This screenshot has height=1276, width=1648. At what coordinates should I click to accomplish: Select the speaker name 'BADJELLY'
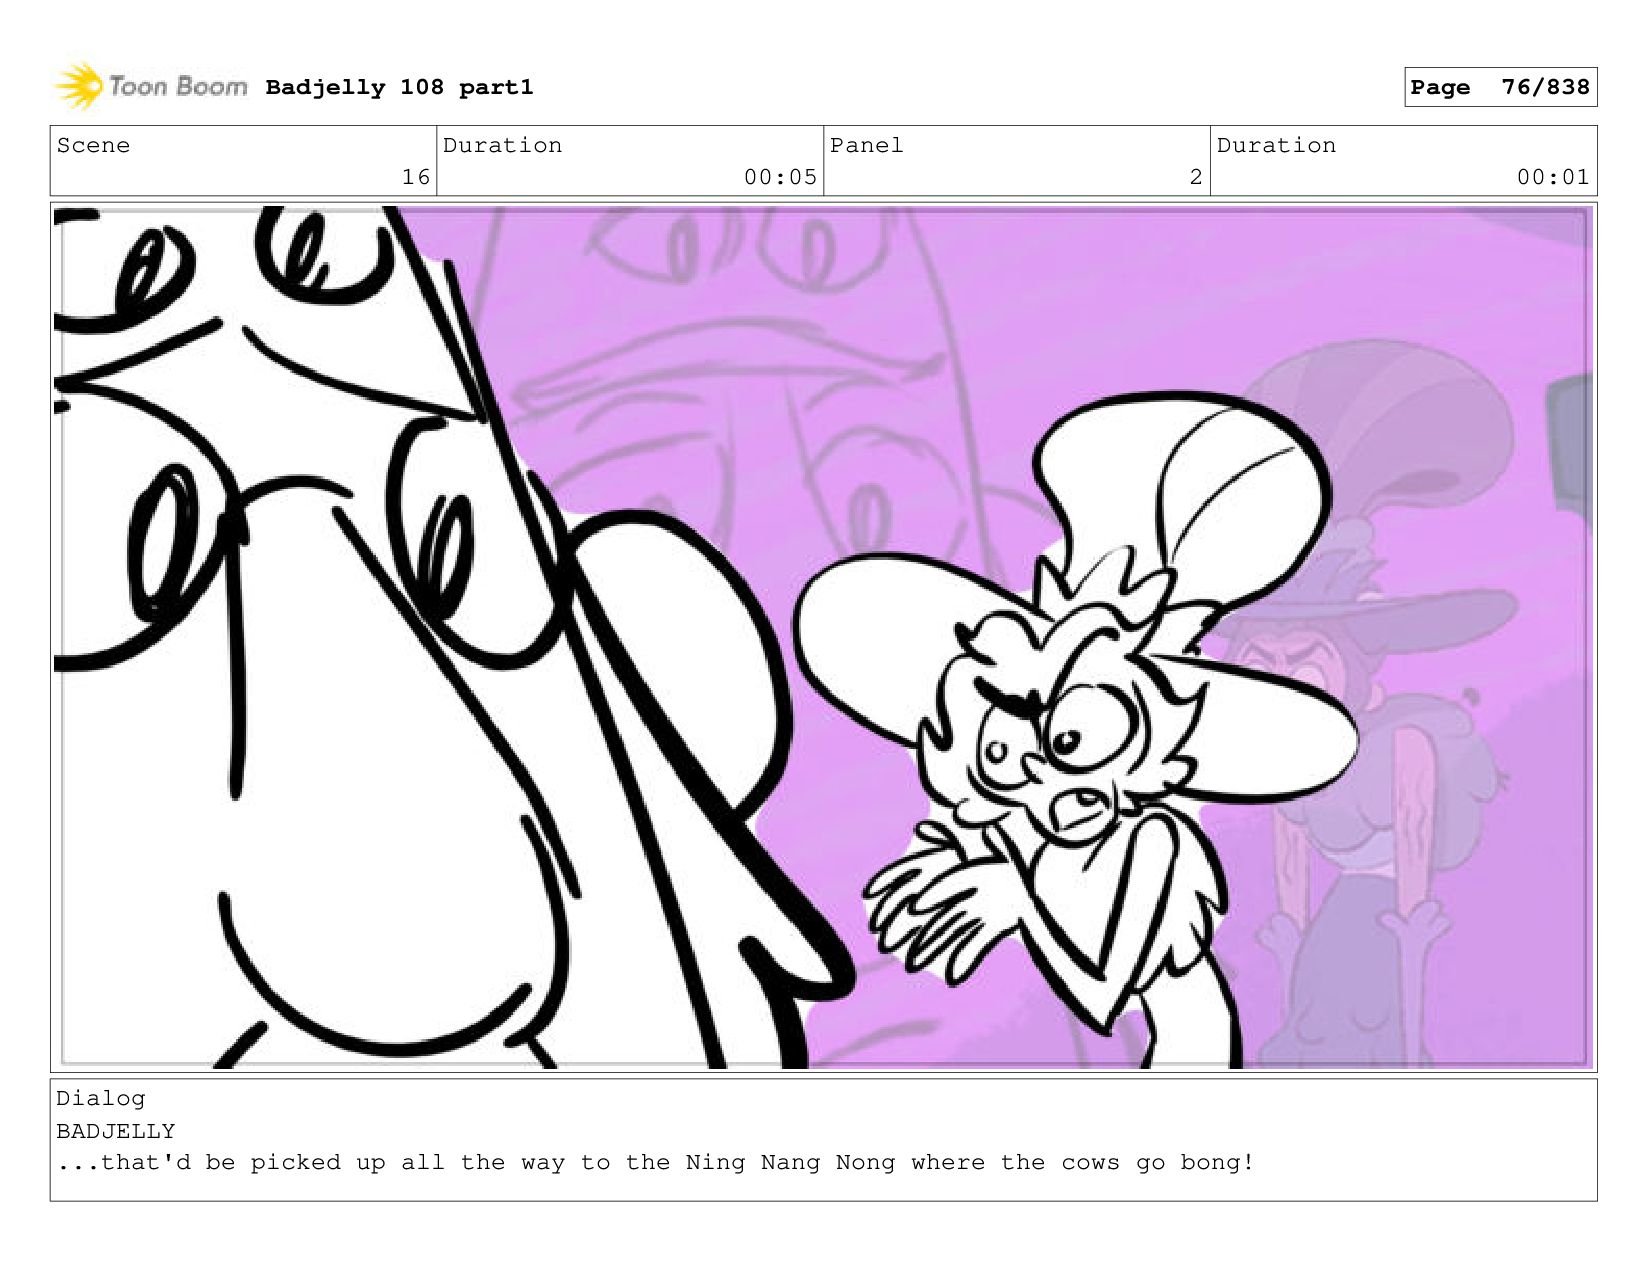point(116,1131)
